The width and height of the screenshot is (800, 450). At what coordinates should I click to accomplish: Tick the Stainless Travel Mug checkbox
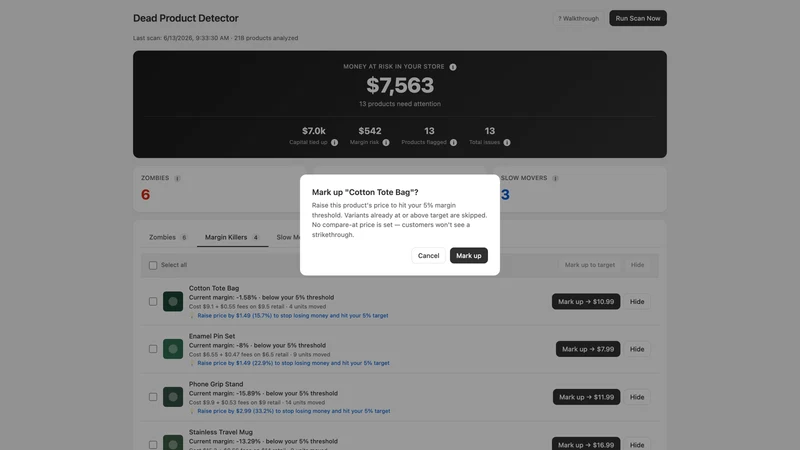(x=153, y=444)
